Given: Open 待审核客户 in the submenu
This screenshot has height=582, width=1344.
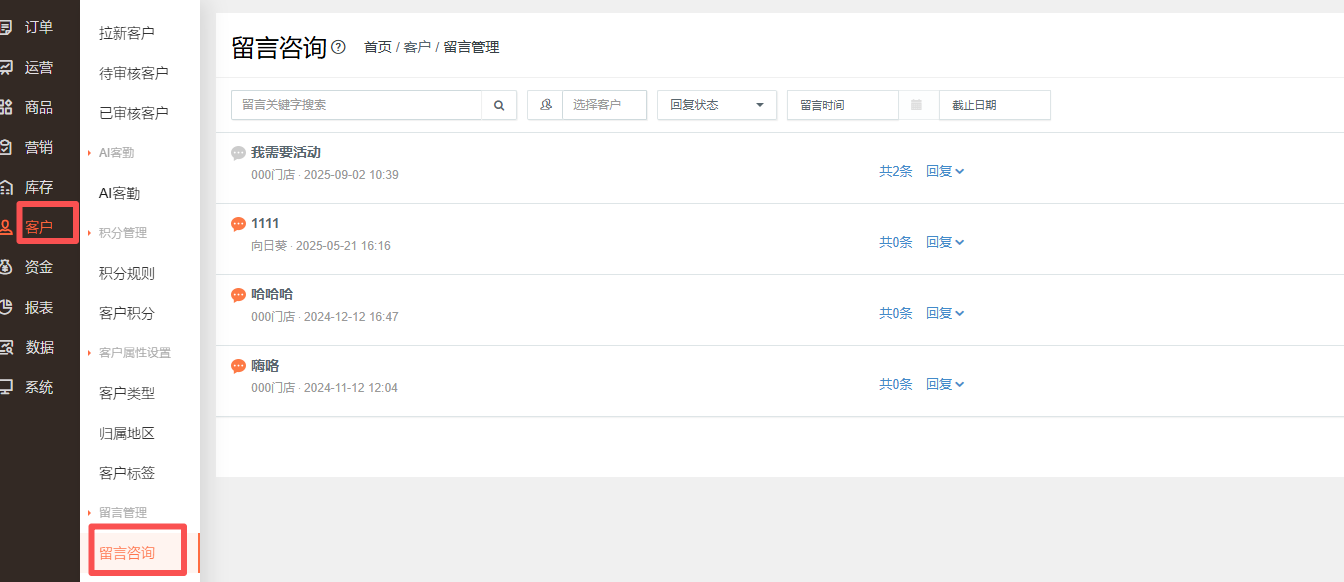Looking at the screenshot, I should (134, 73).
